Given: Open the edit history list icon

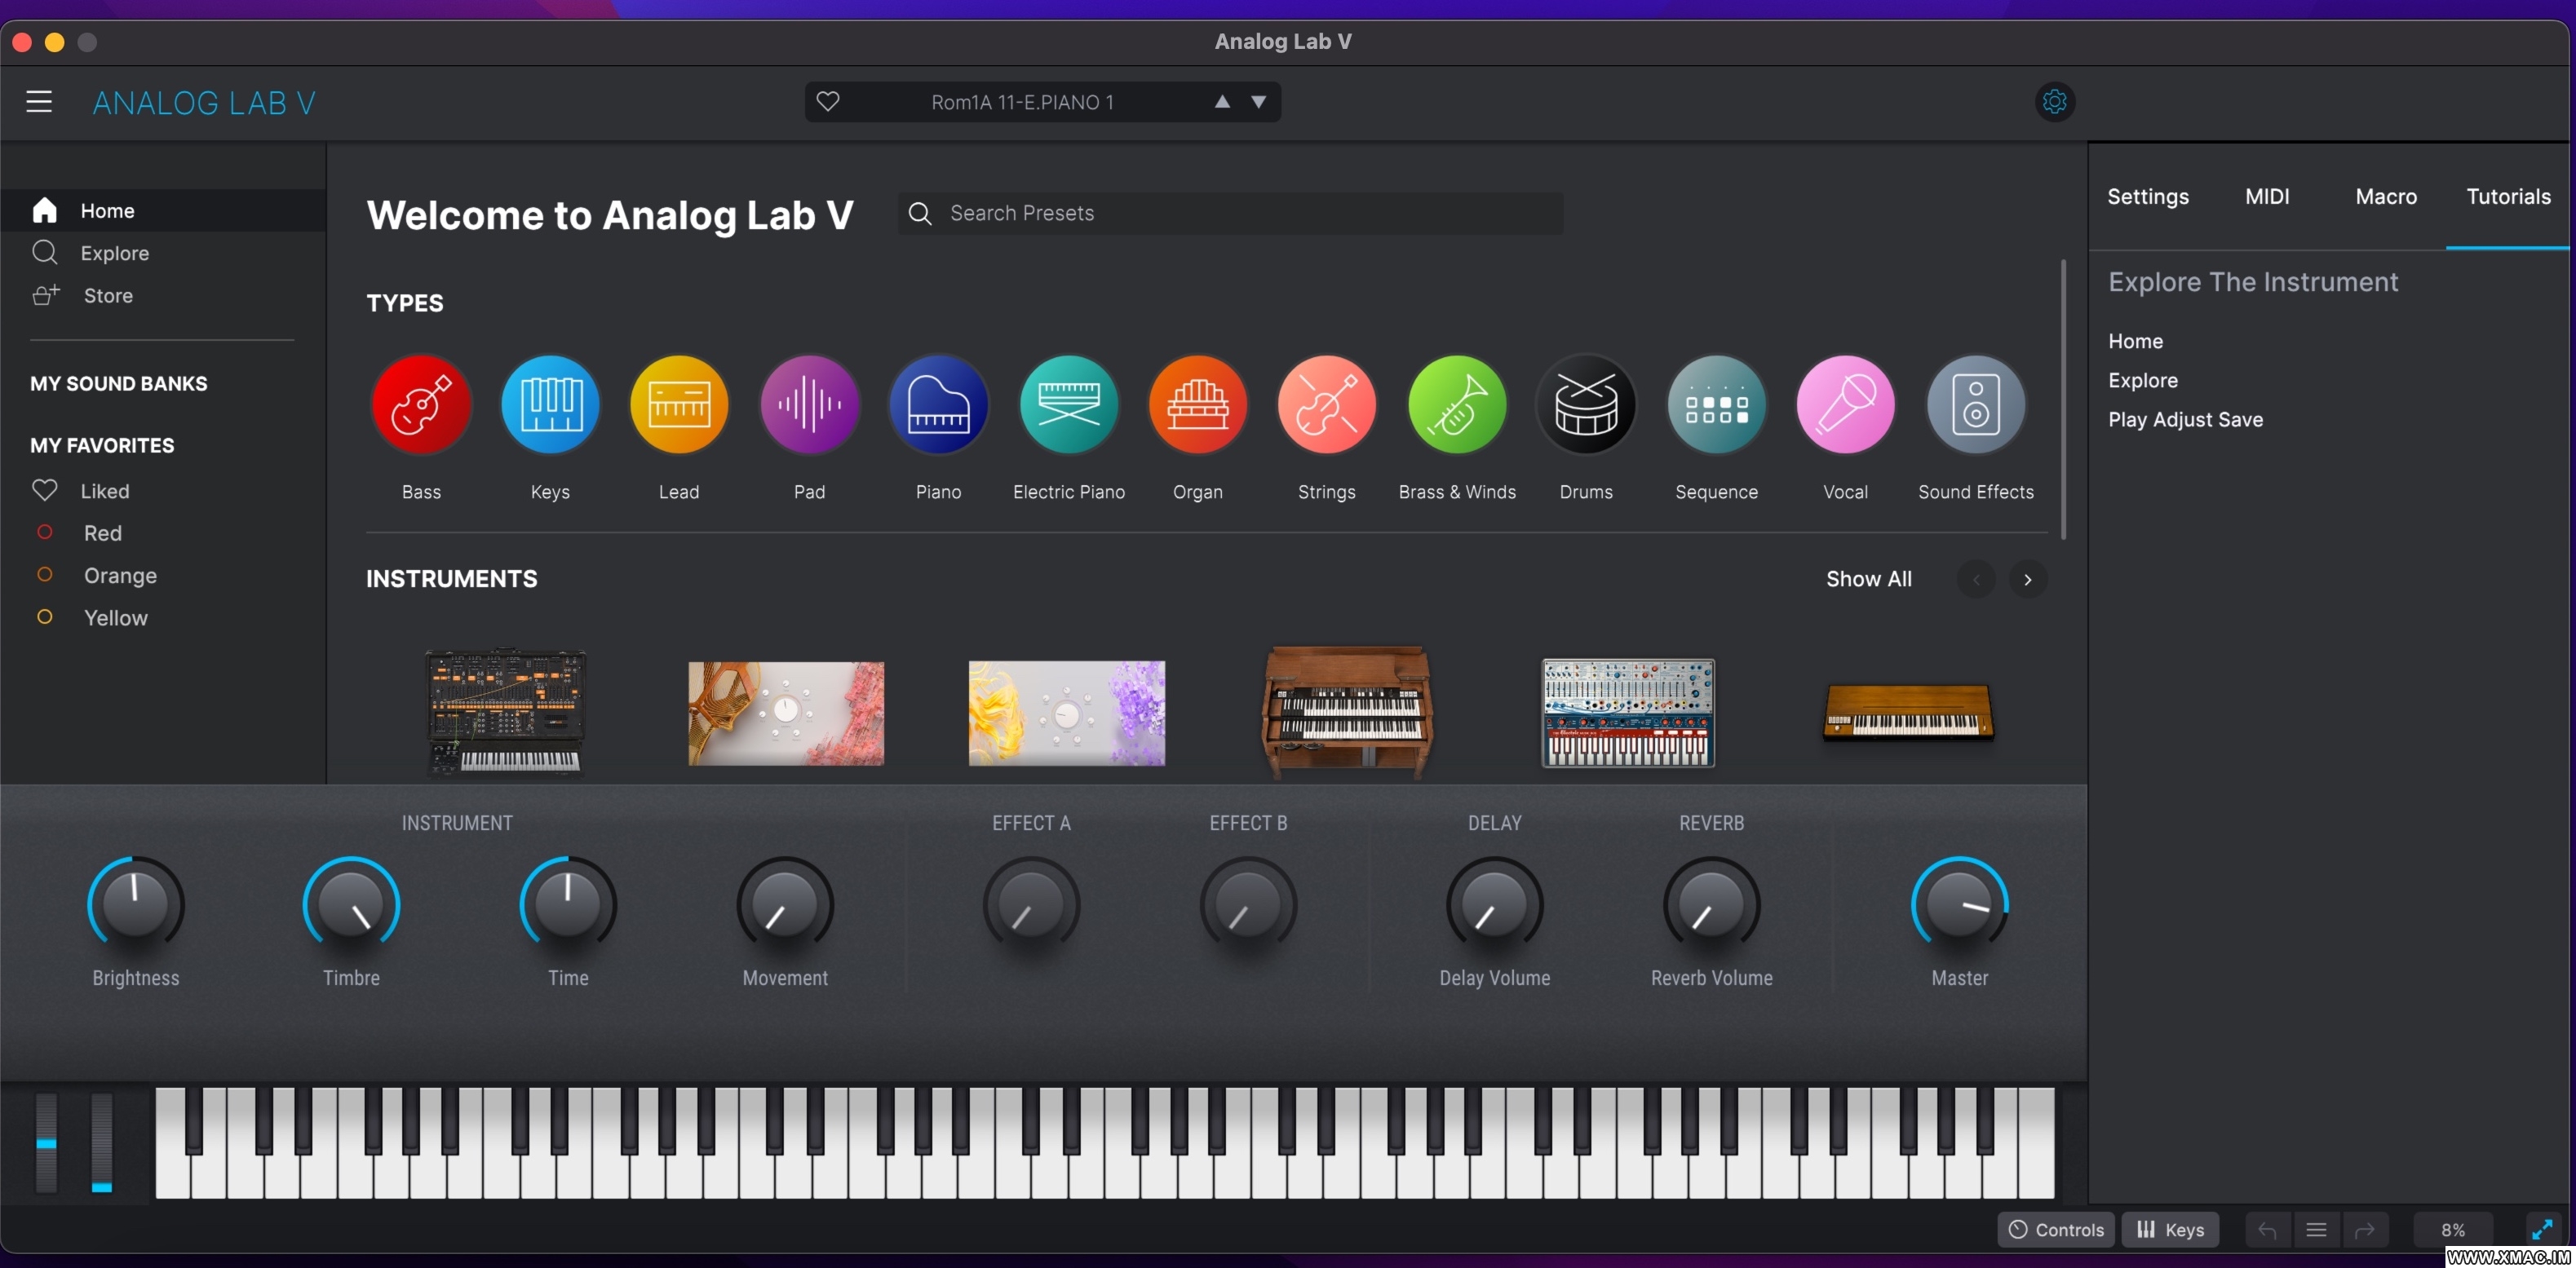Looking at the screenshot, I should tap(2316, 1230).
